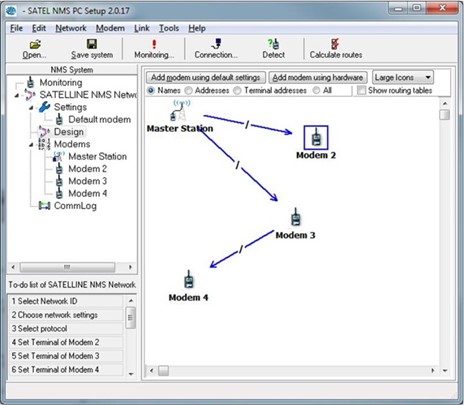Open the Link menu

click(x=142, y=28)
